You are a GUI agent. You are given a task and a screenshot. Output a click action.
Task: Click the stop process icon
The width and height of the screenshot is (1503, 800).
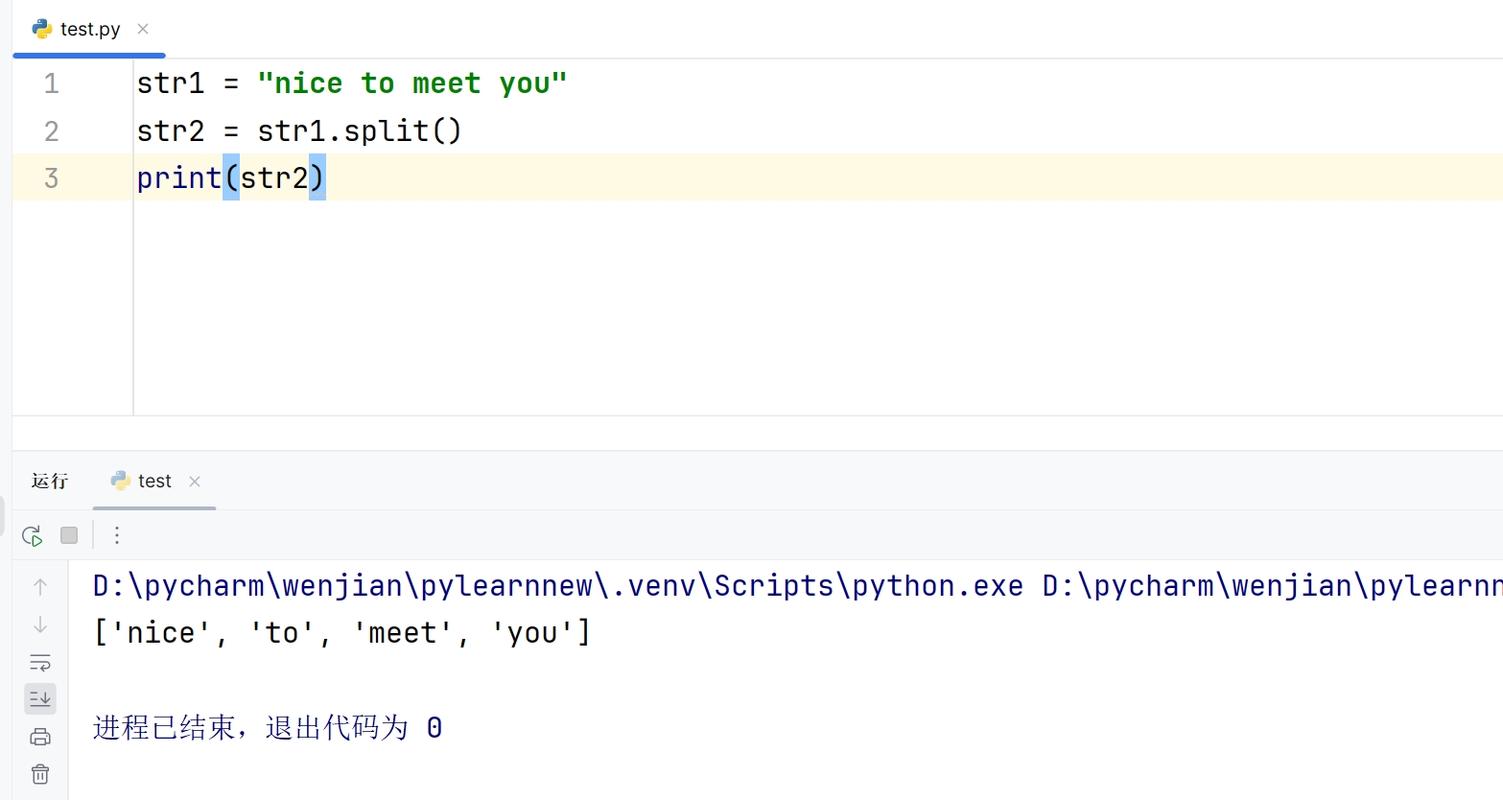click(x=68, y=535)
